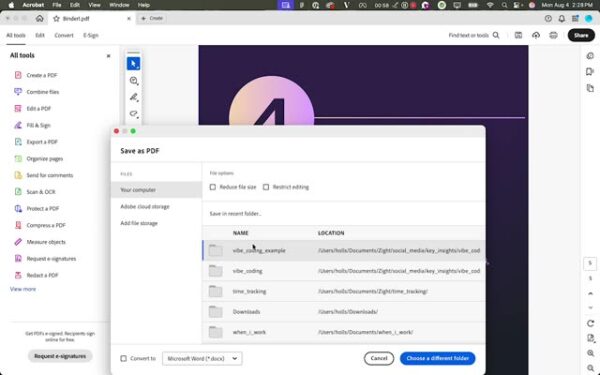Viewport: 600px width, 375px height.
Task: Switch to the Convert tab
Action: pyautogui.click(x=64, y=35)
